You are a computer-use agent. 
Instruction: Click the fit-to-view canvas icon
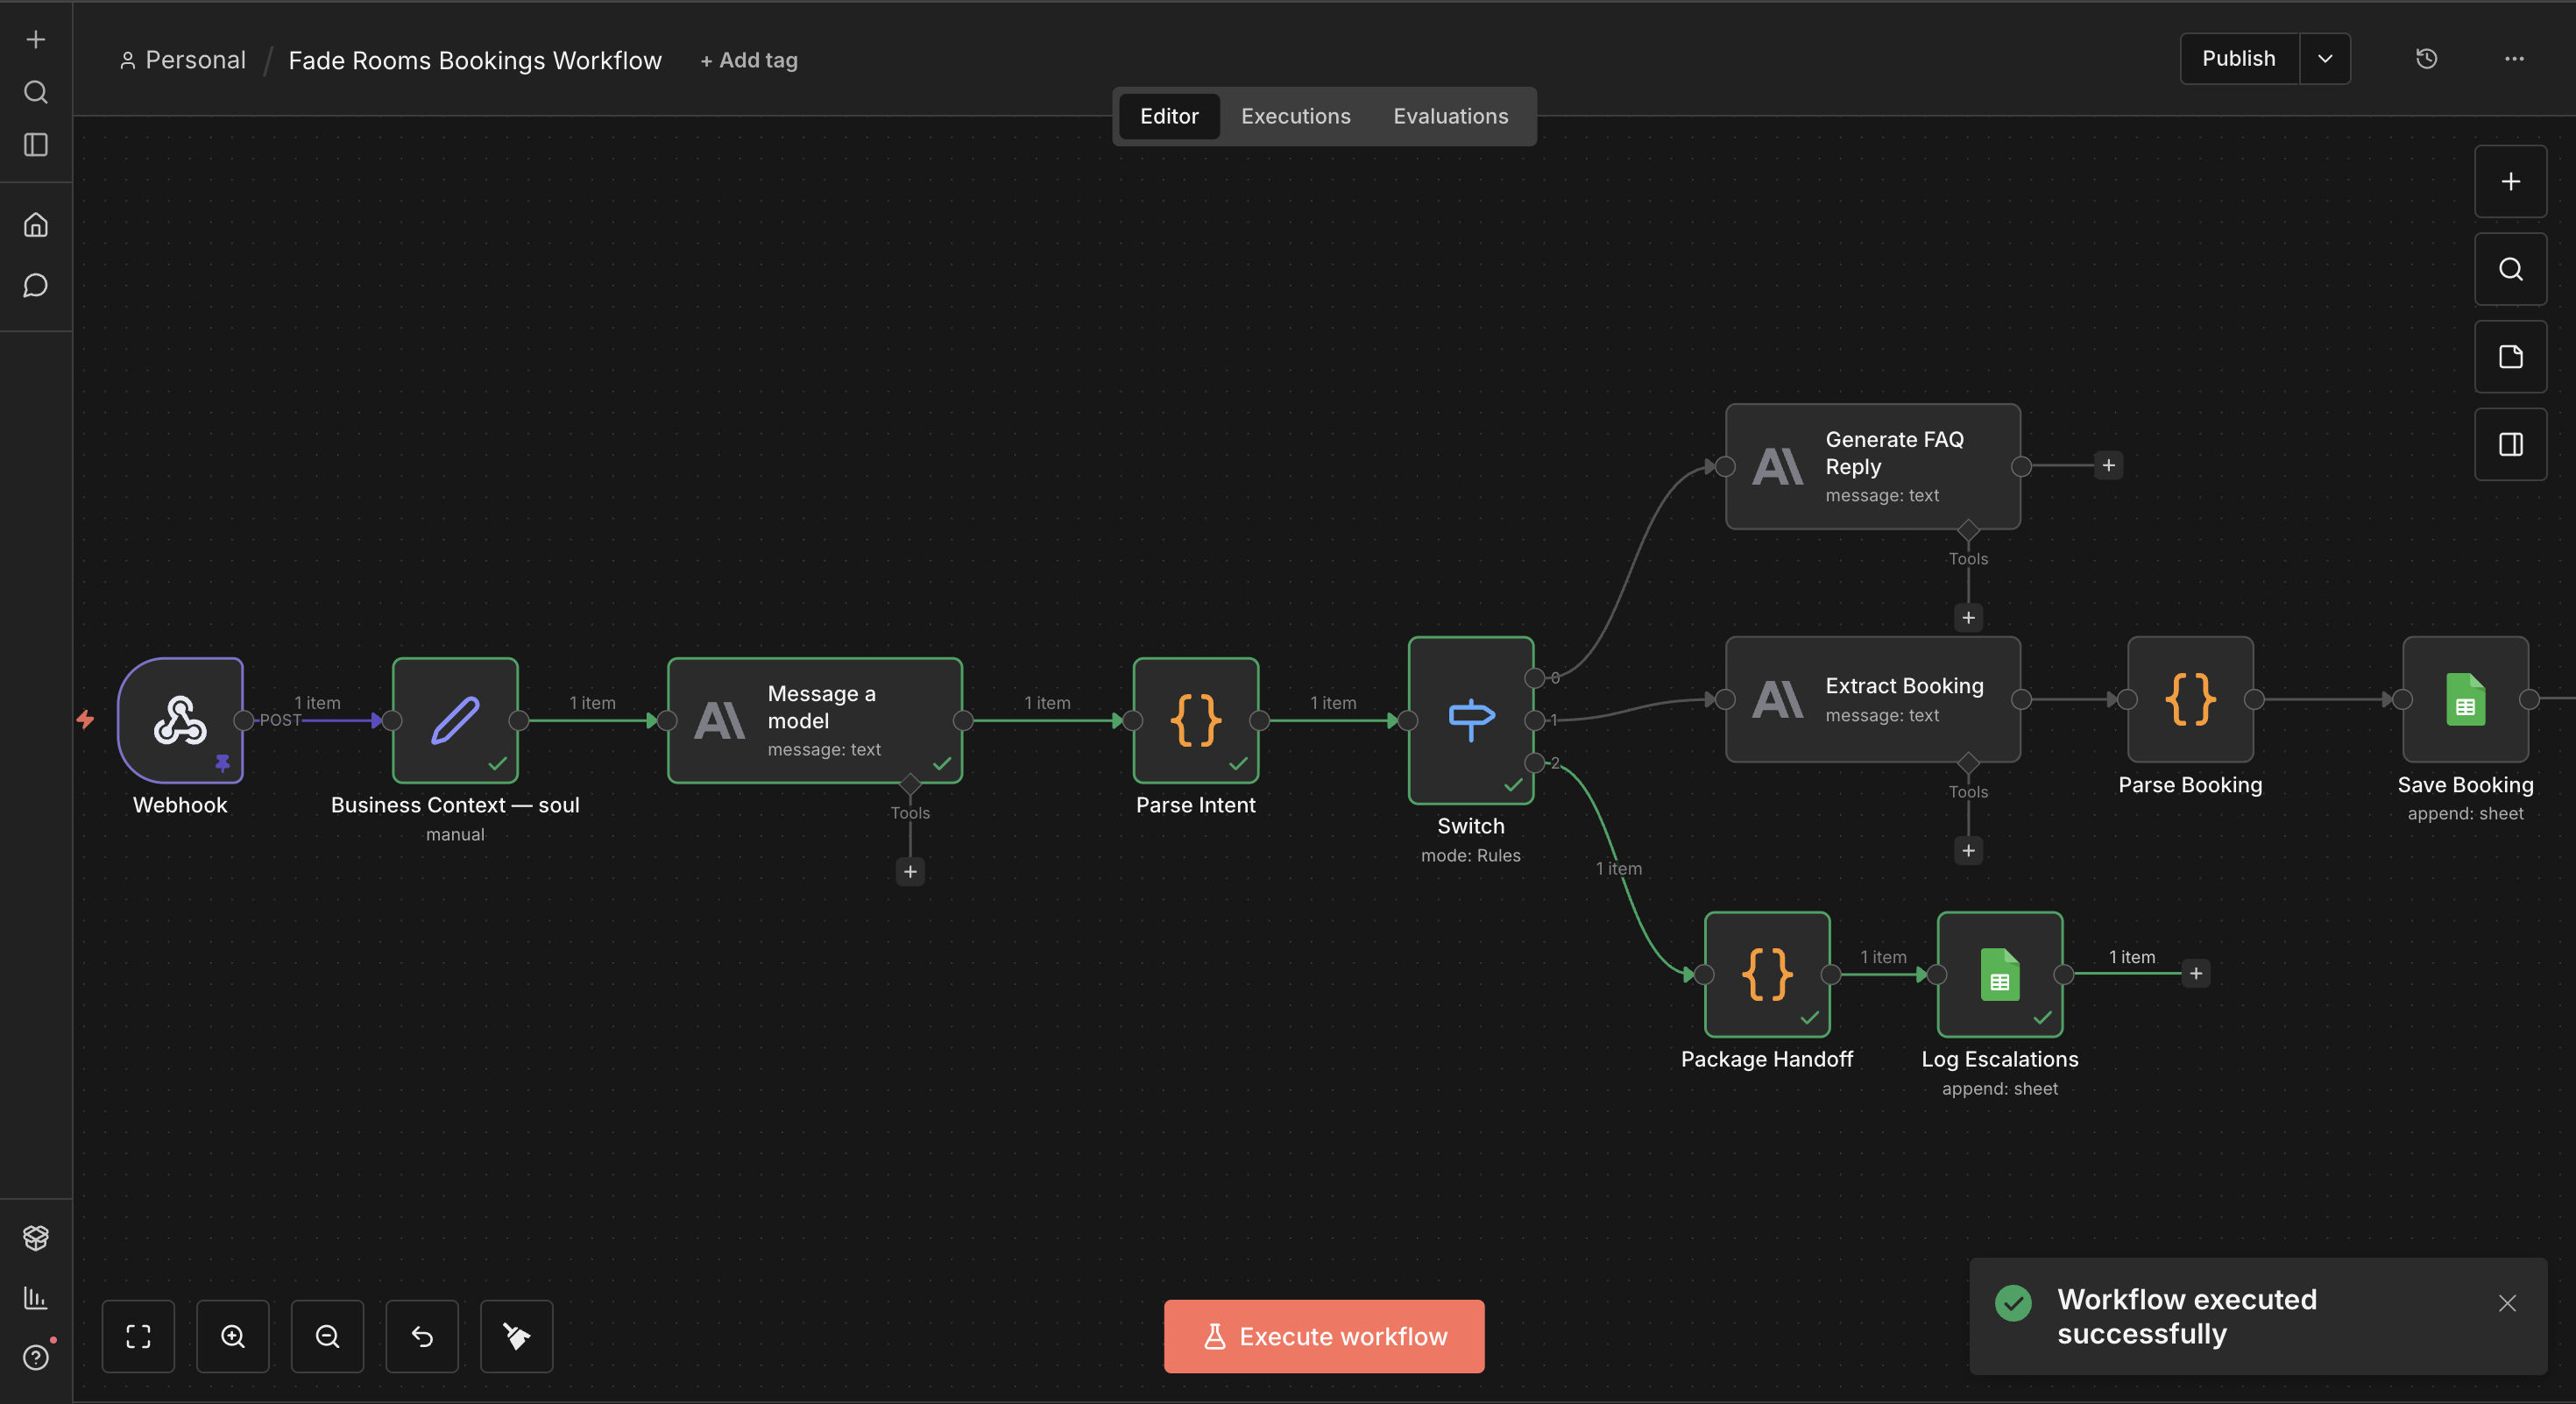click(x=138, y=1336)
